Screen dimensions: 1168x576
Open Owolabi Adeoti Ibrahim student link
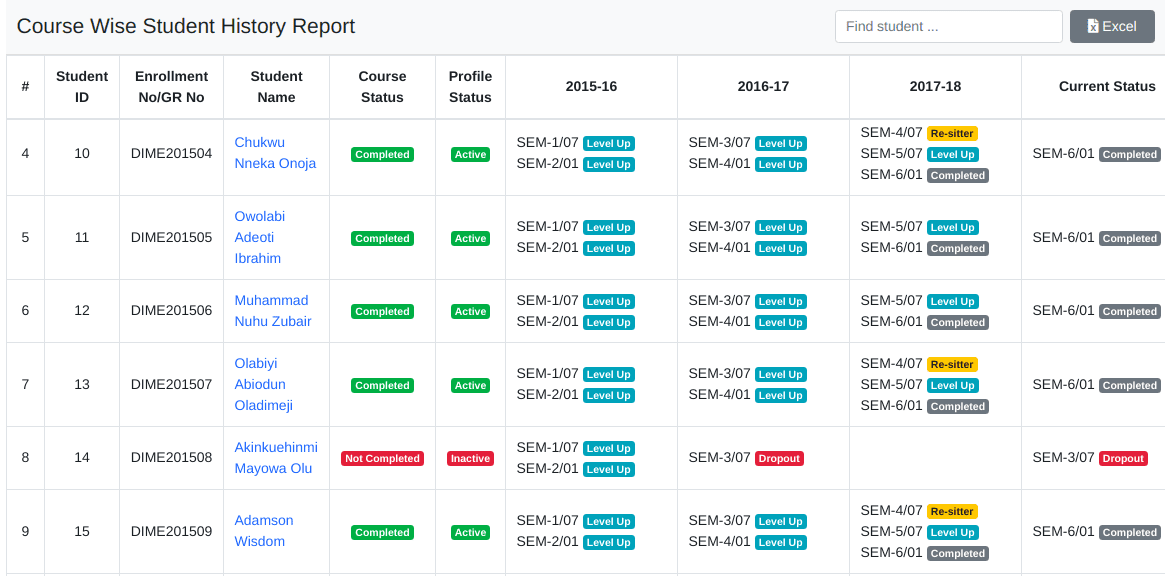click(260, 237)
